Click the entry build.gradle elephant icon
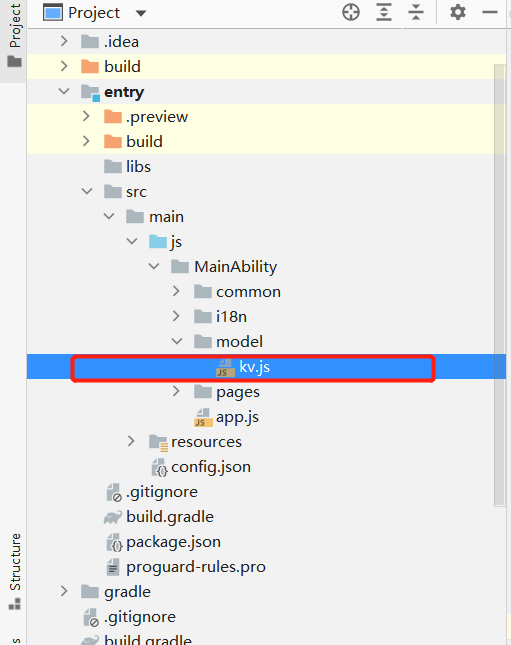511x645 pixels. coord(113,517)
